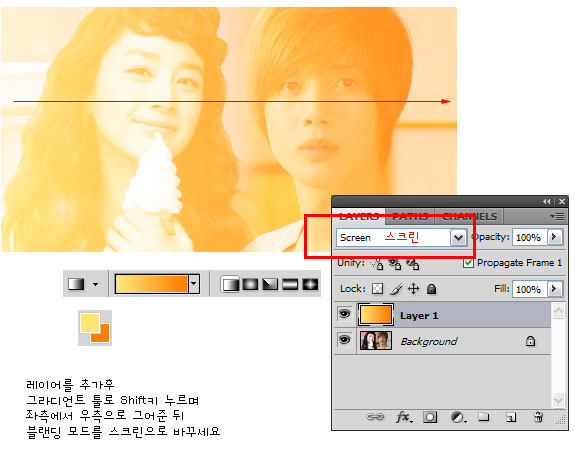
Task: Add a layer mask
Action: pyautogui.click(x=430, y=417)
